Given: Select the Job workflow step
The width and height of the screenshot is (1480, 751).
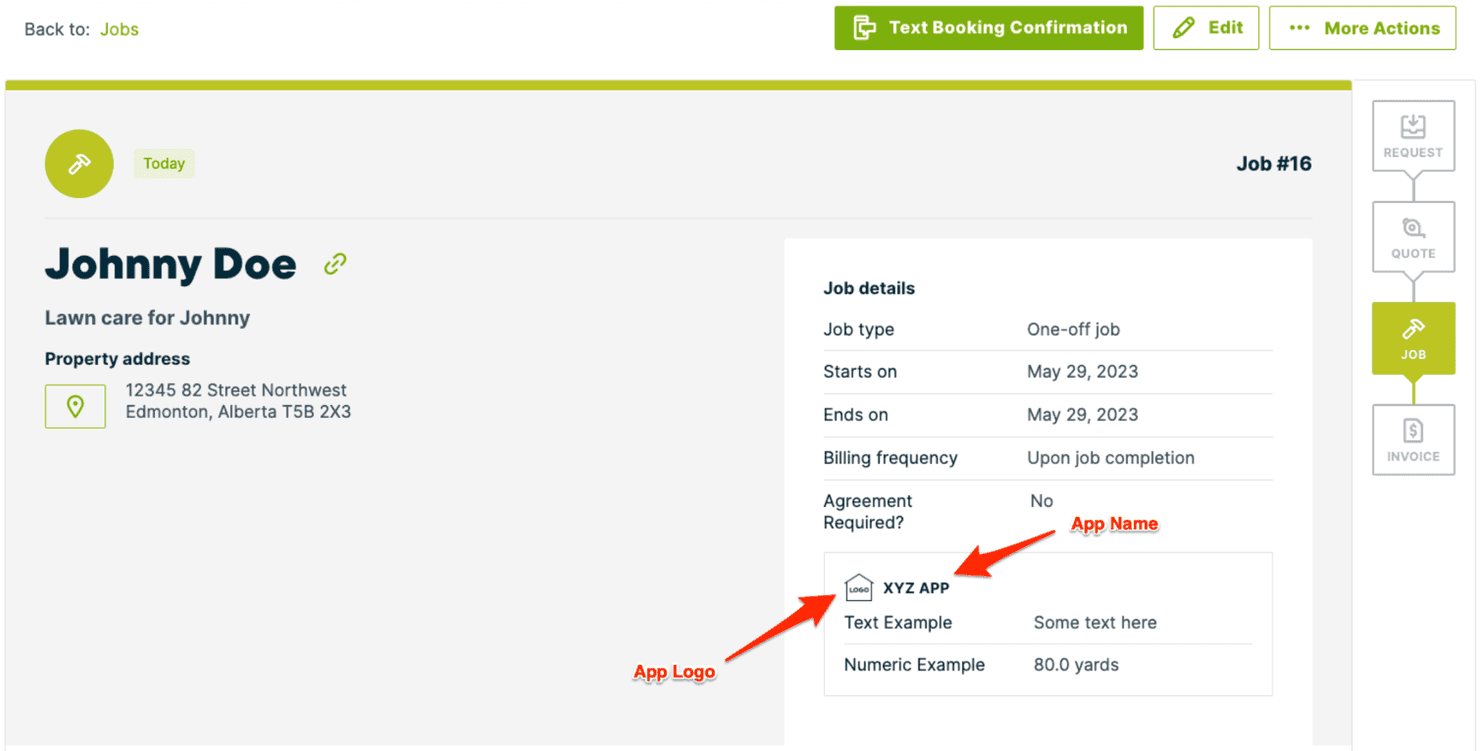Looking at the screenshot, I should click(1413, 339).
